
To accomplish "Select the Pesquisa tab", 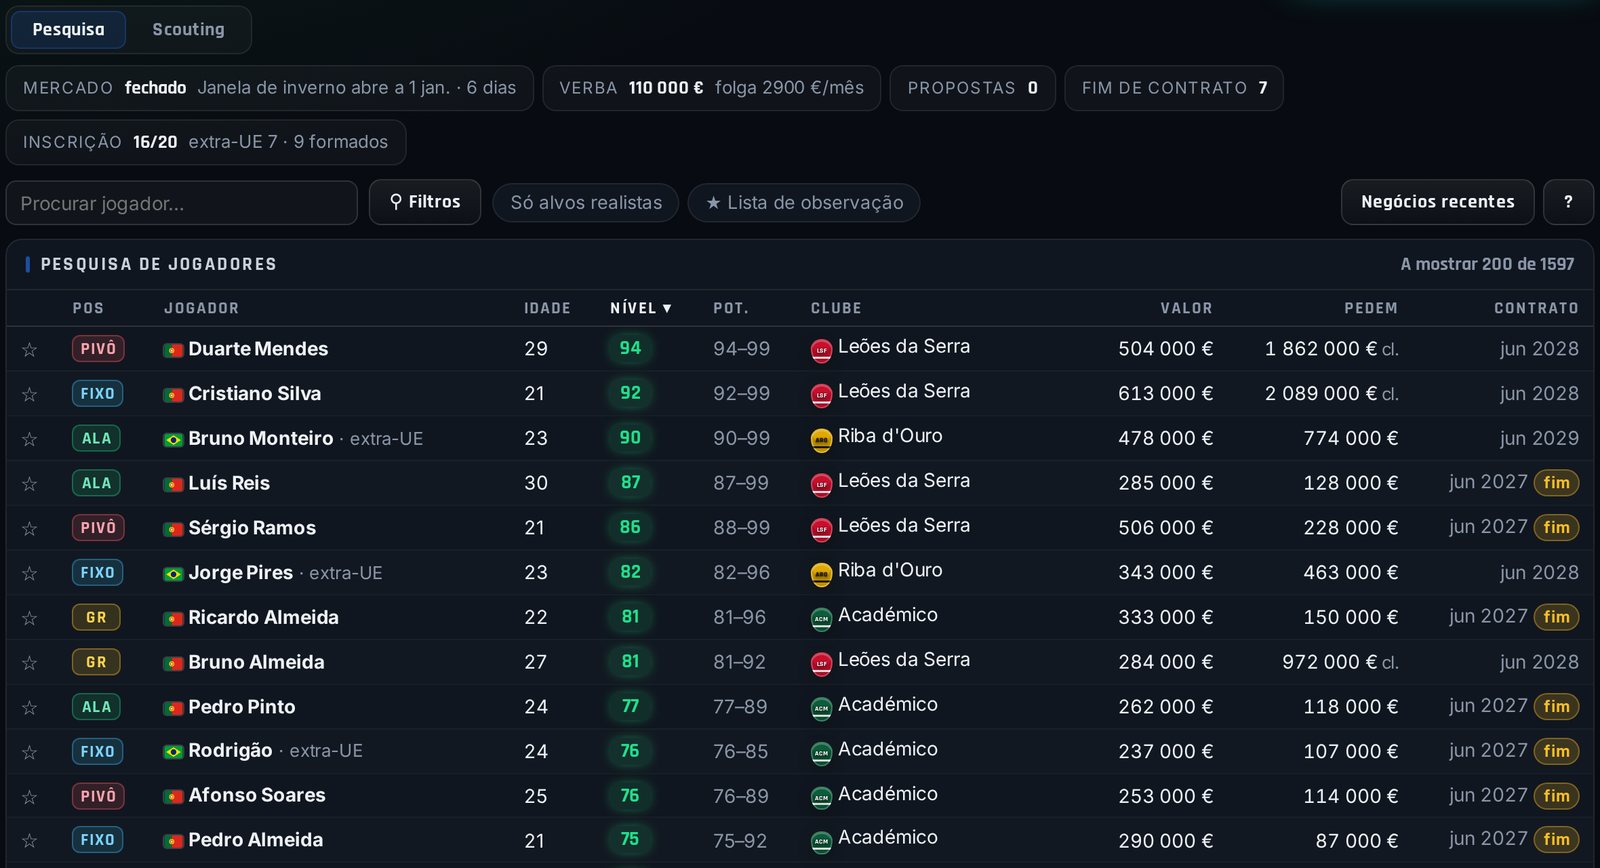I will [68, 30].
